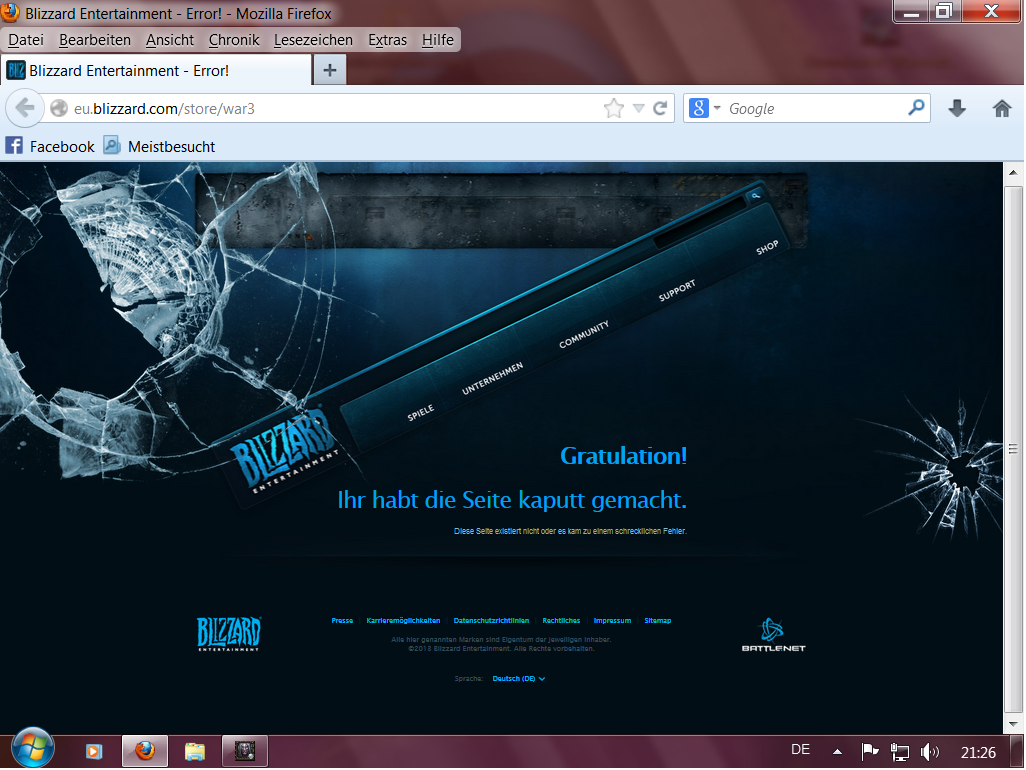Open the Hilfe menu
Screen dimensions: 1026x770
coord(437,40)
